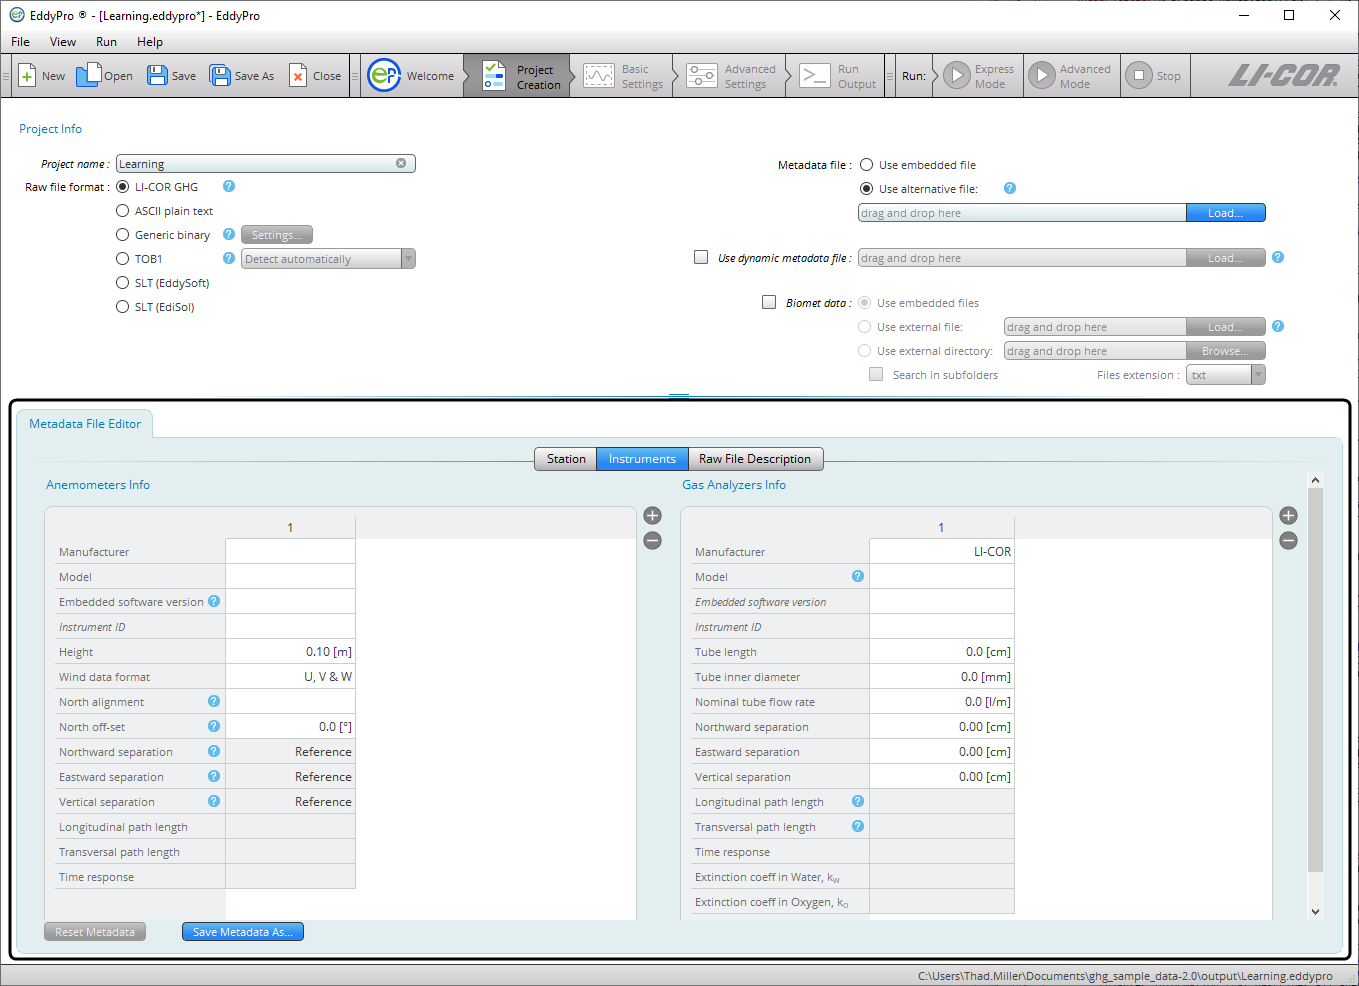Select the Metadata File Editor tab
Screen dimensions: 1359x986
pos(85,424)
